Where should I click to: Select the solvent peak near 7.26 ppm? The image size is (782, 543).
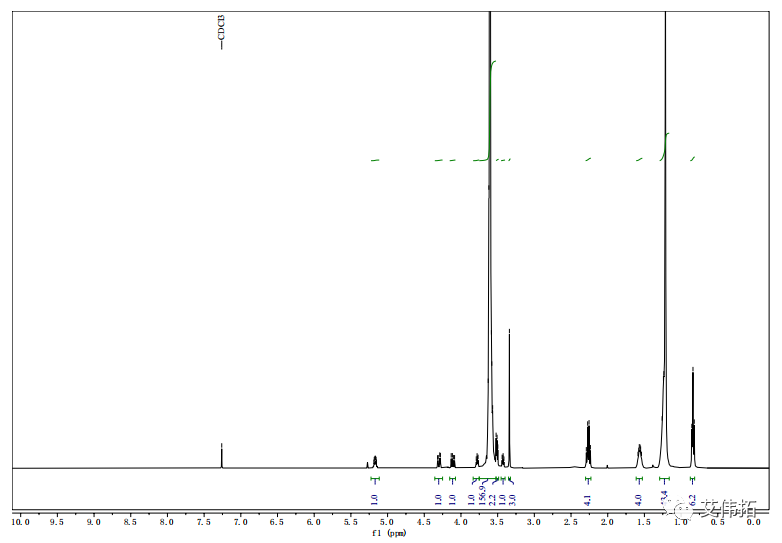click(x=221, y=455)
